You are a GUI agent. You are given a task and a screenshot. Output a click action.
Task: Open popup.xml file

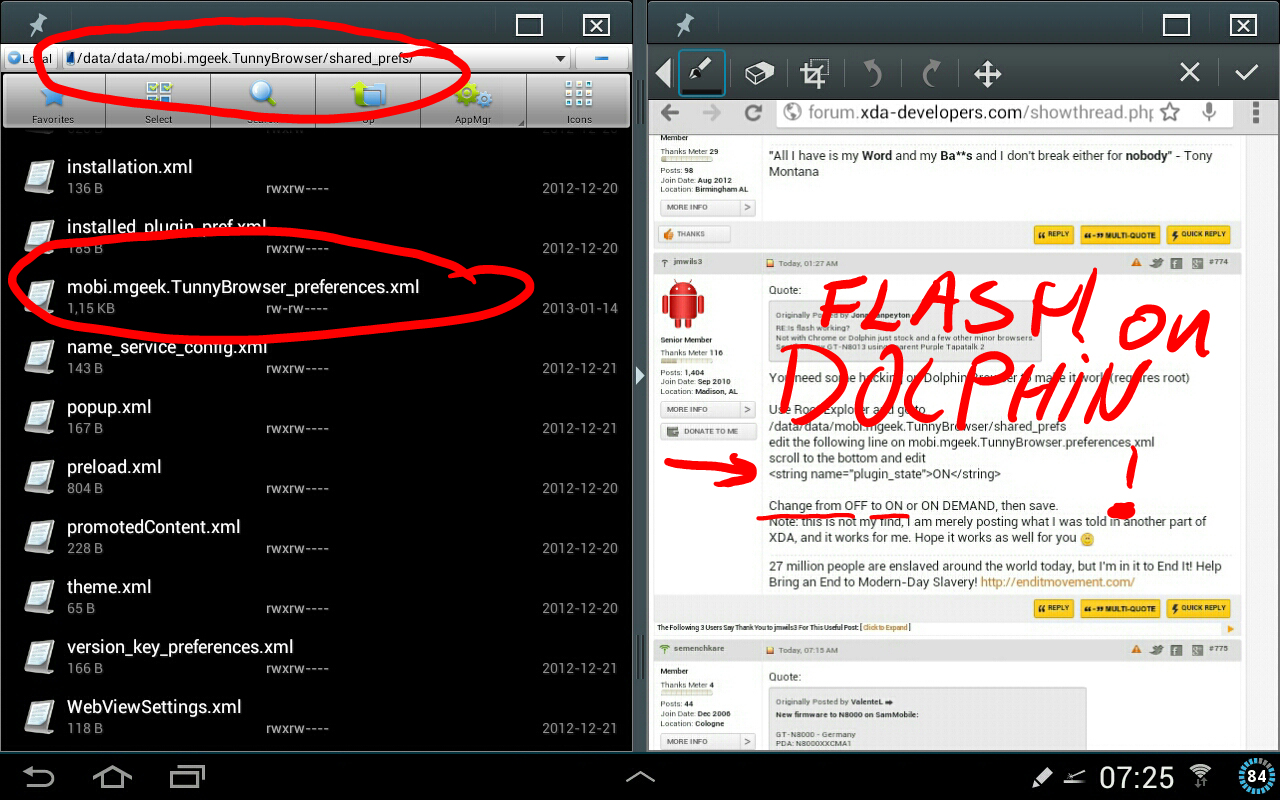(316, 417)
